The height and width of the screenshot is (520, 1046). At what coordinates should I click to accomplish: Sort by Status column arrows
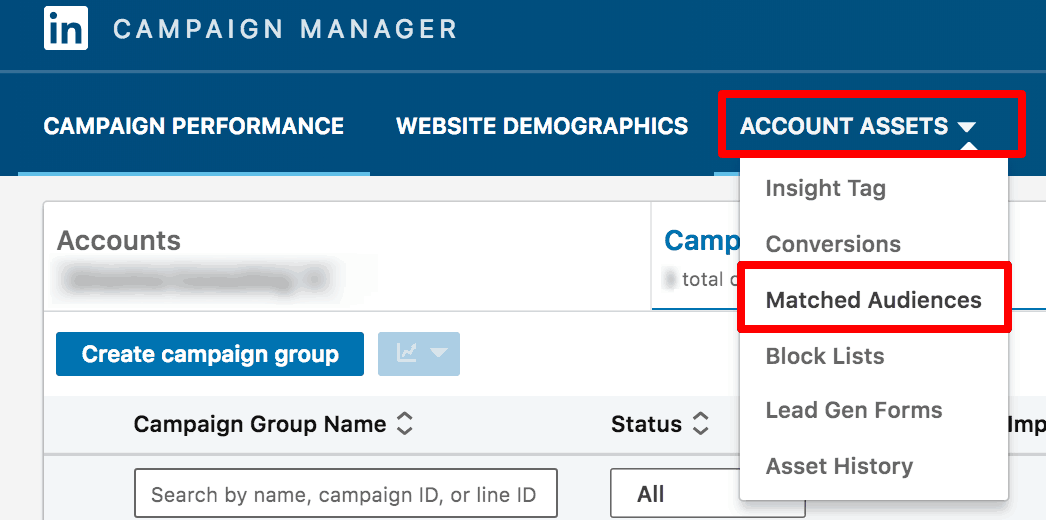(700, 424)
